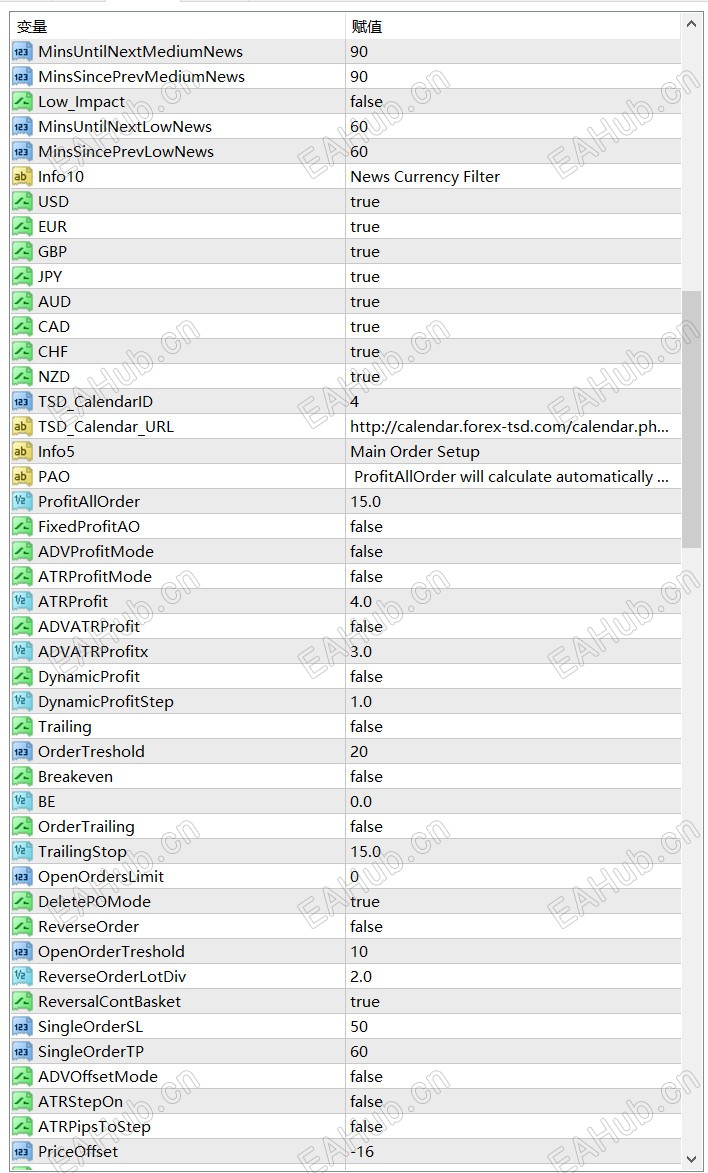The image size is (708, 1173).
Task: Click the string icon beside Info10
Action: point(22,177)
